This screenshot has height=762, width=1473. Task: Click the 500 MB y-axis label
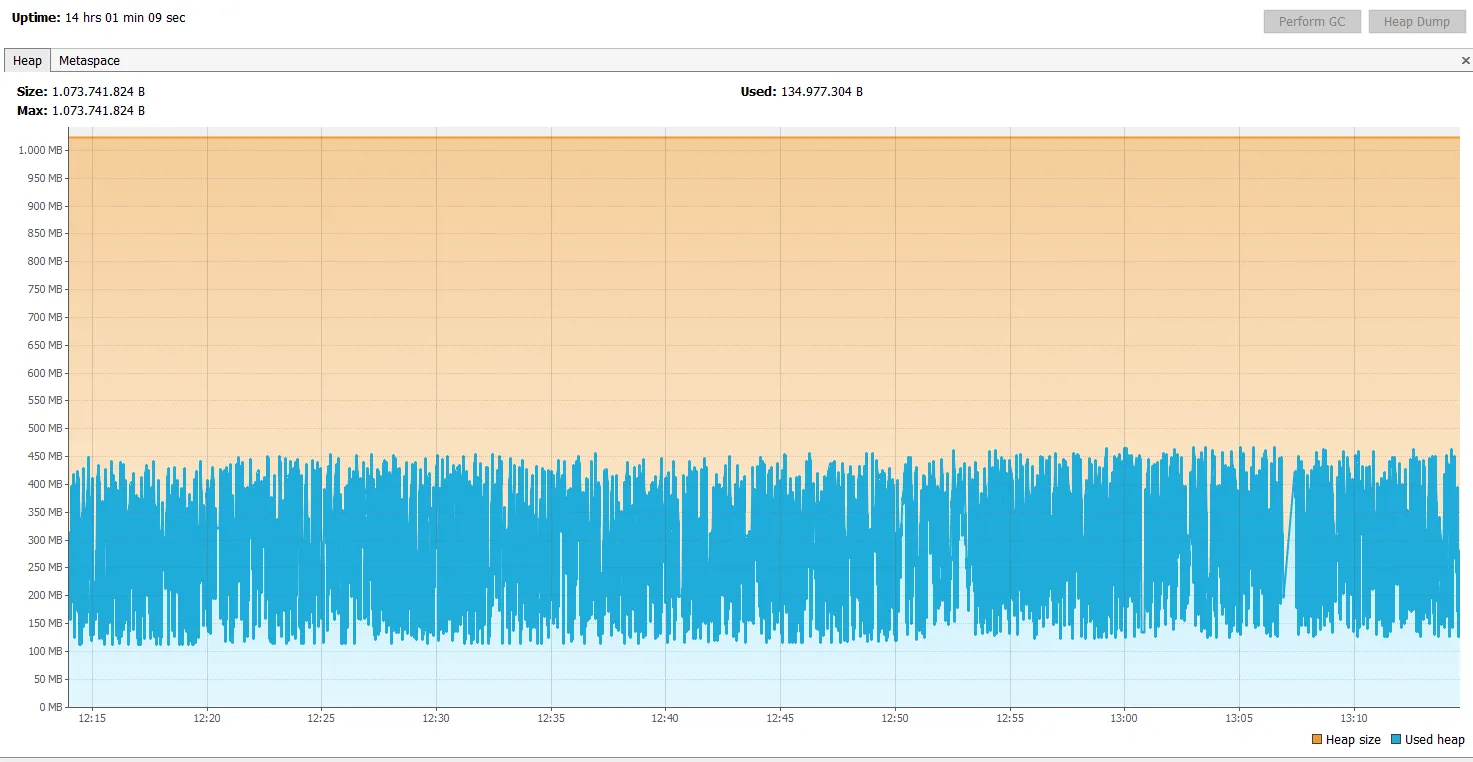(x=44, y=428)
